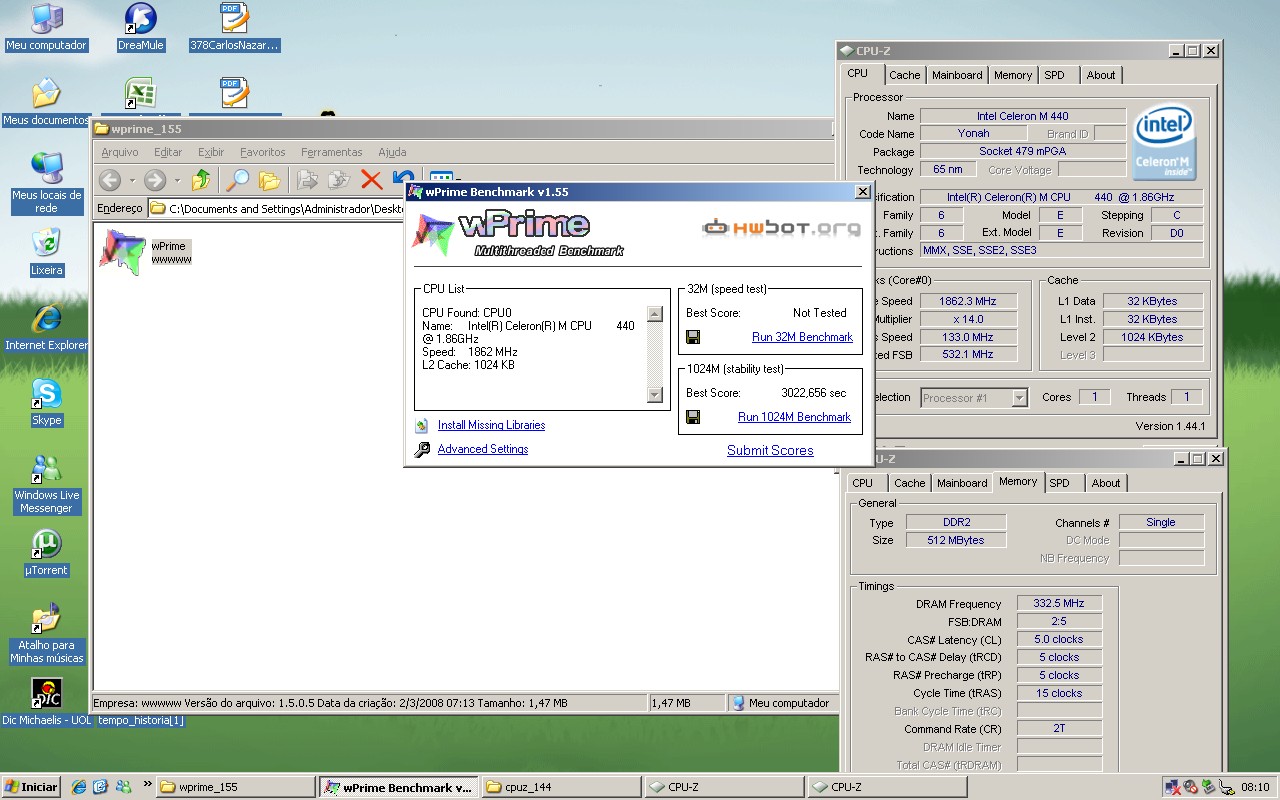Viewport: 1280px width, 800px height.
Task: Open Meus locais de rede icon
Action: [x=46, y=183]
